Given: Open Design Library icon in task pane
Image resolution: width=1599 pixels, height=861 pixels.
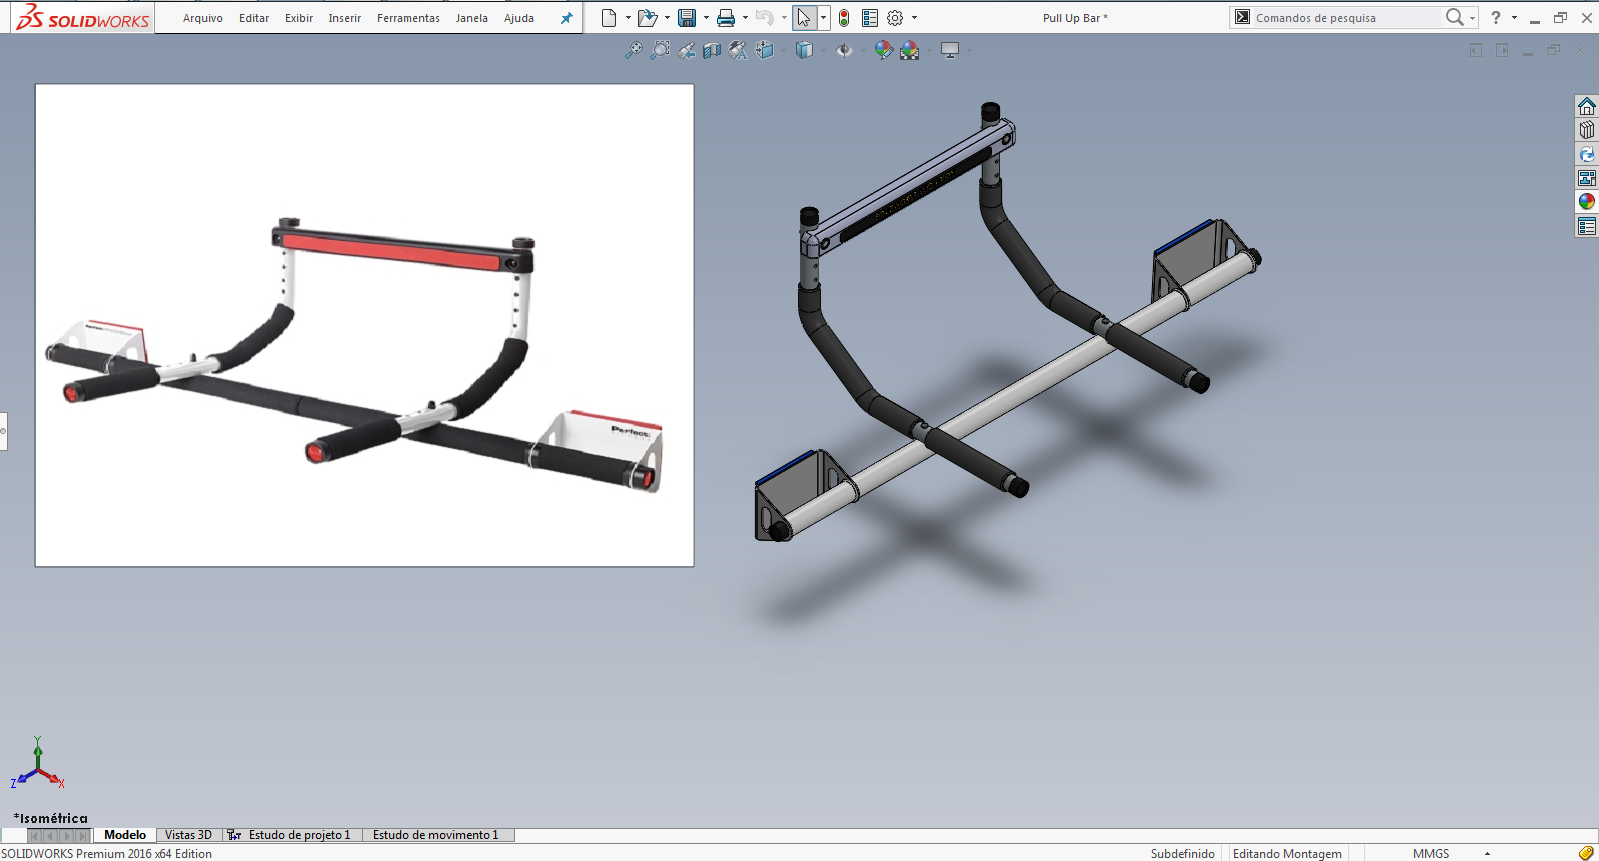Looking at the screenshot, I should pos(1587,130).
